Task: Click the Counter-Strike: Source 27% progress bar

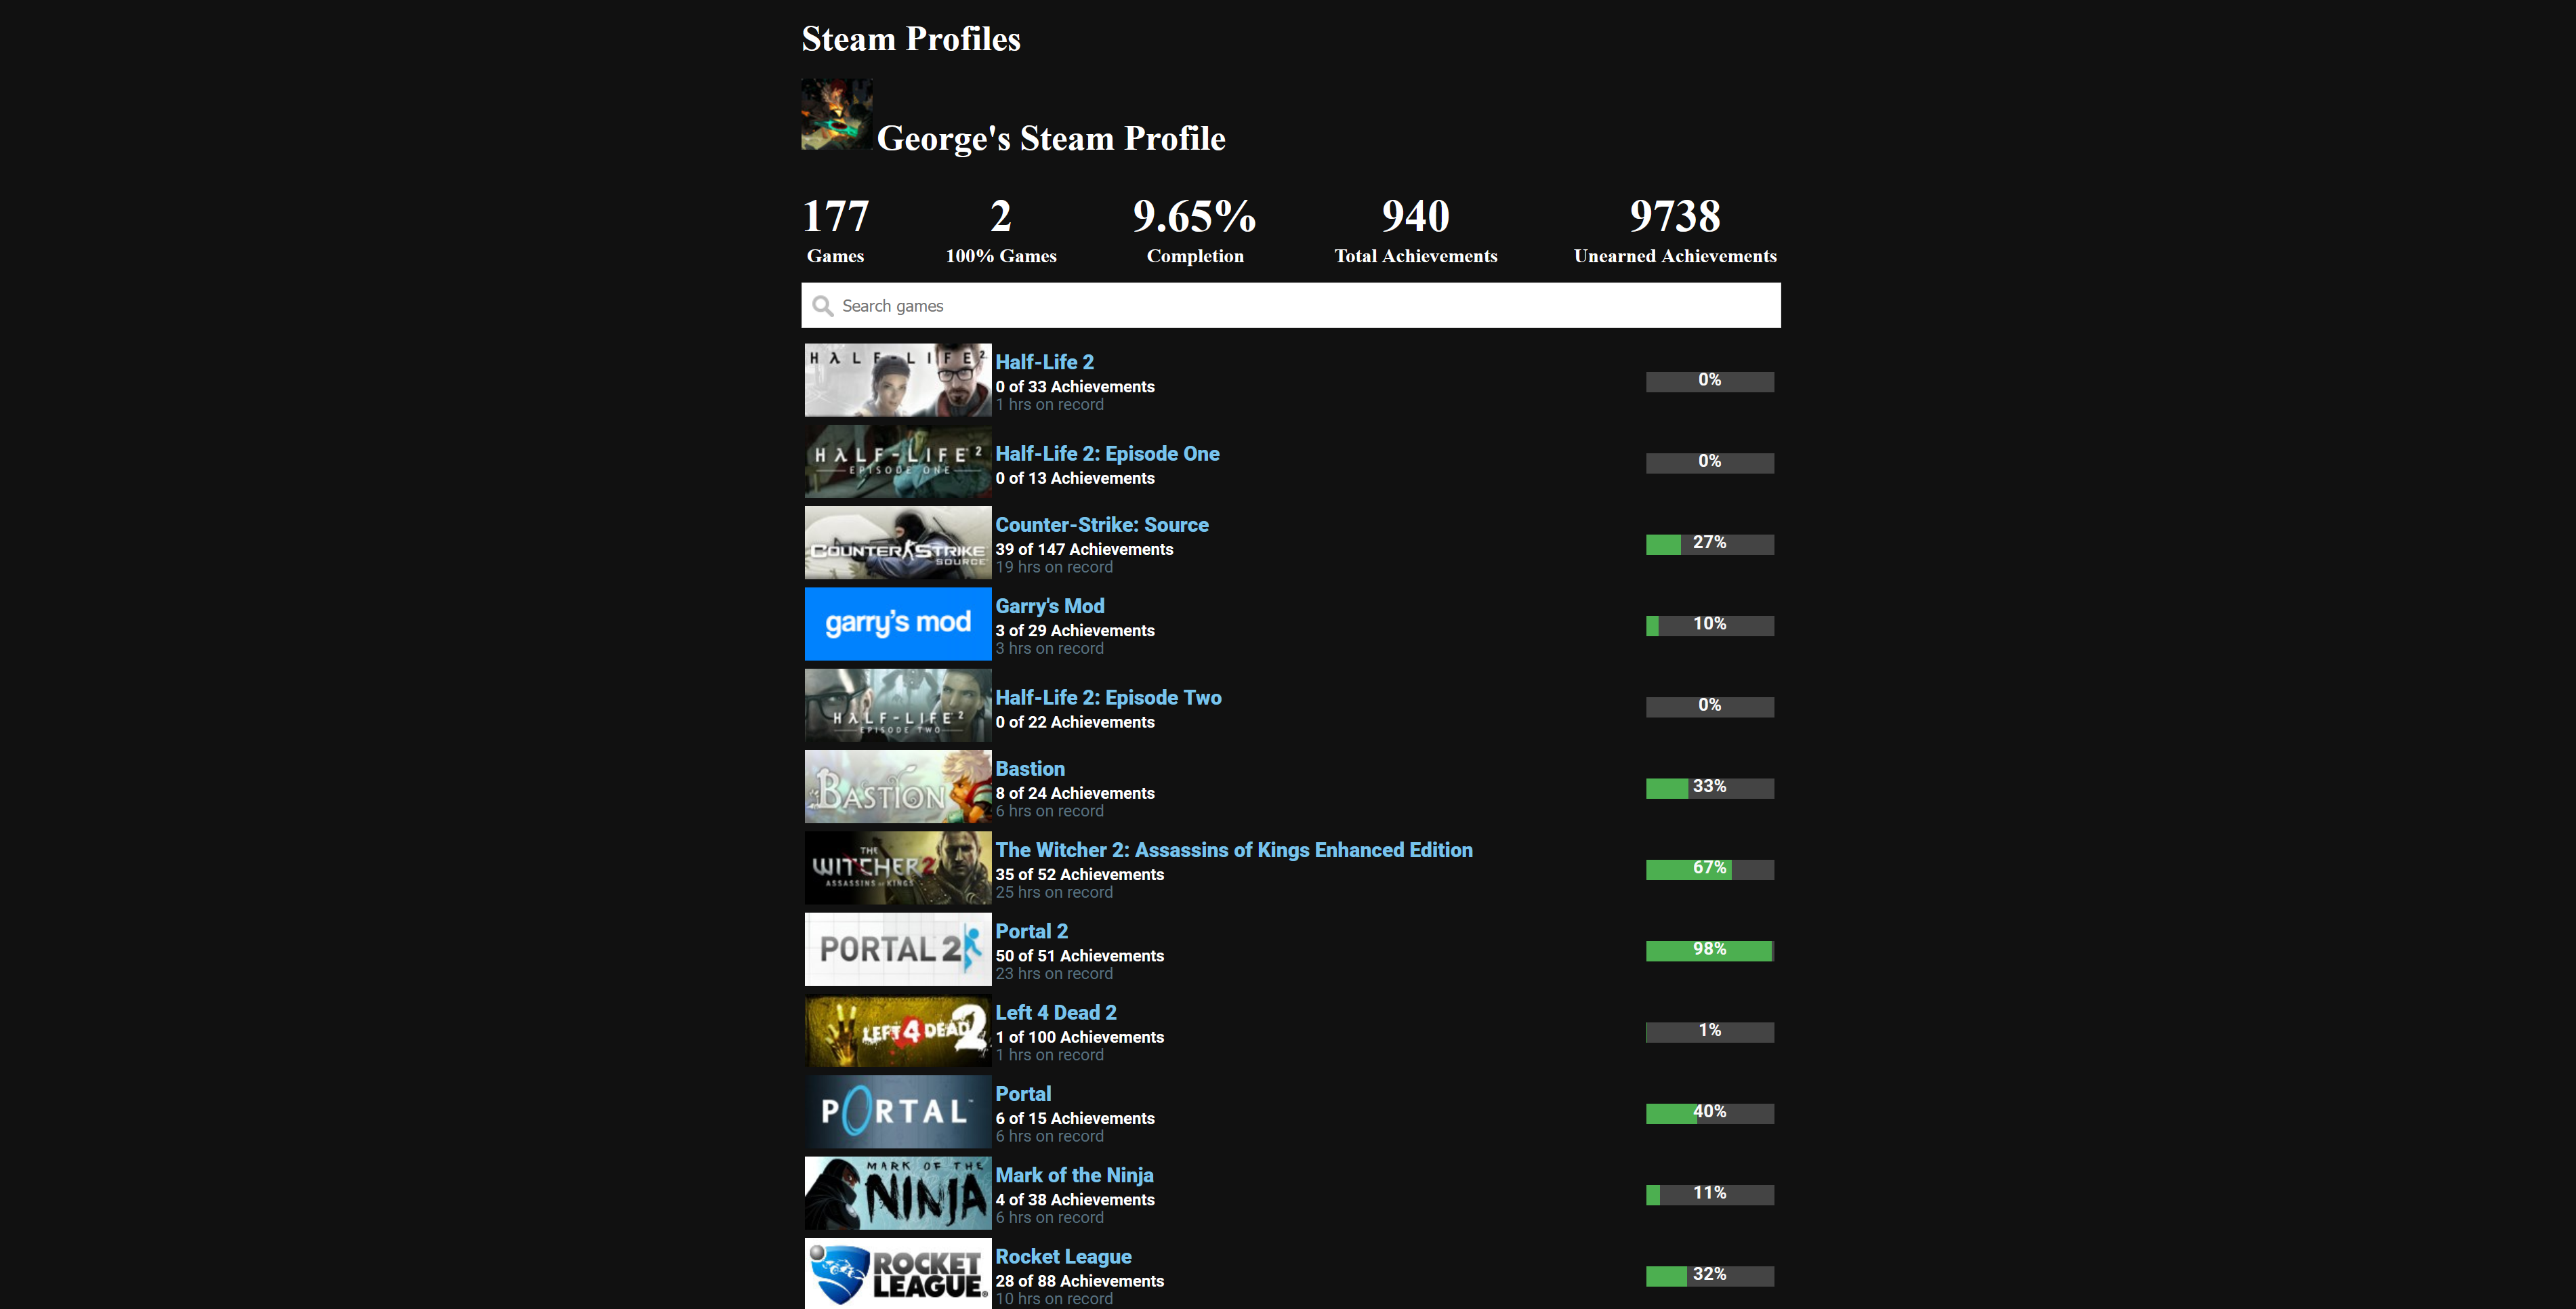Action: pos(1709,544)
